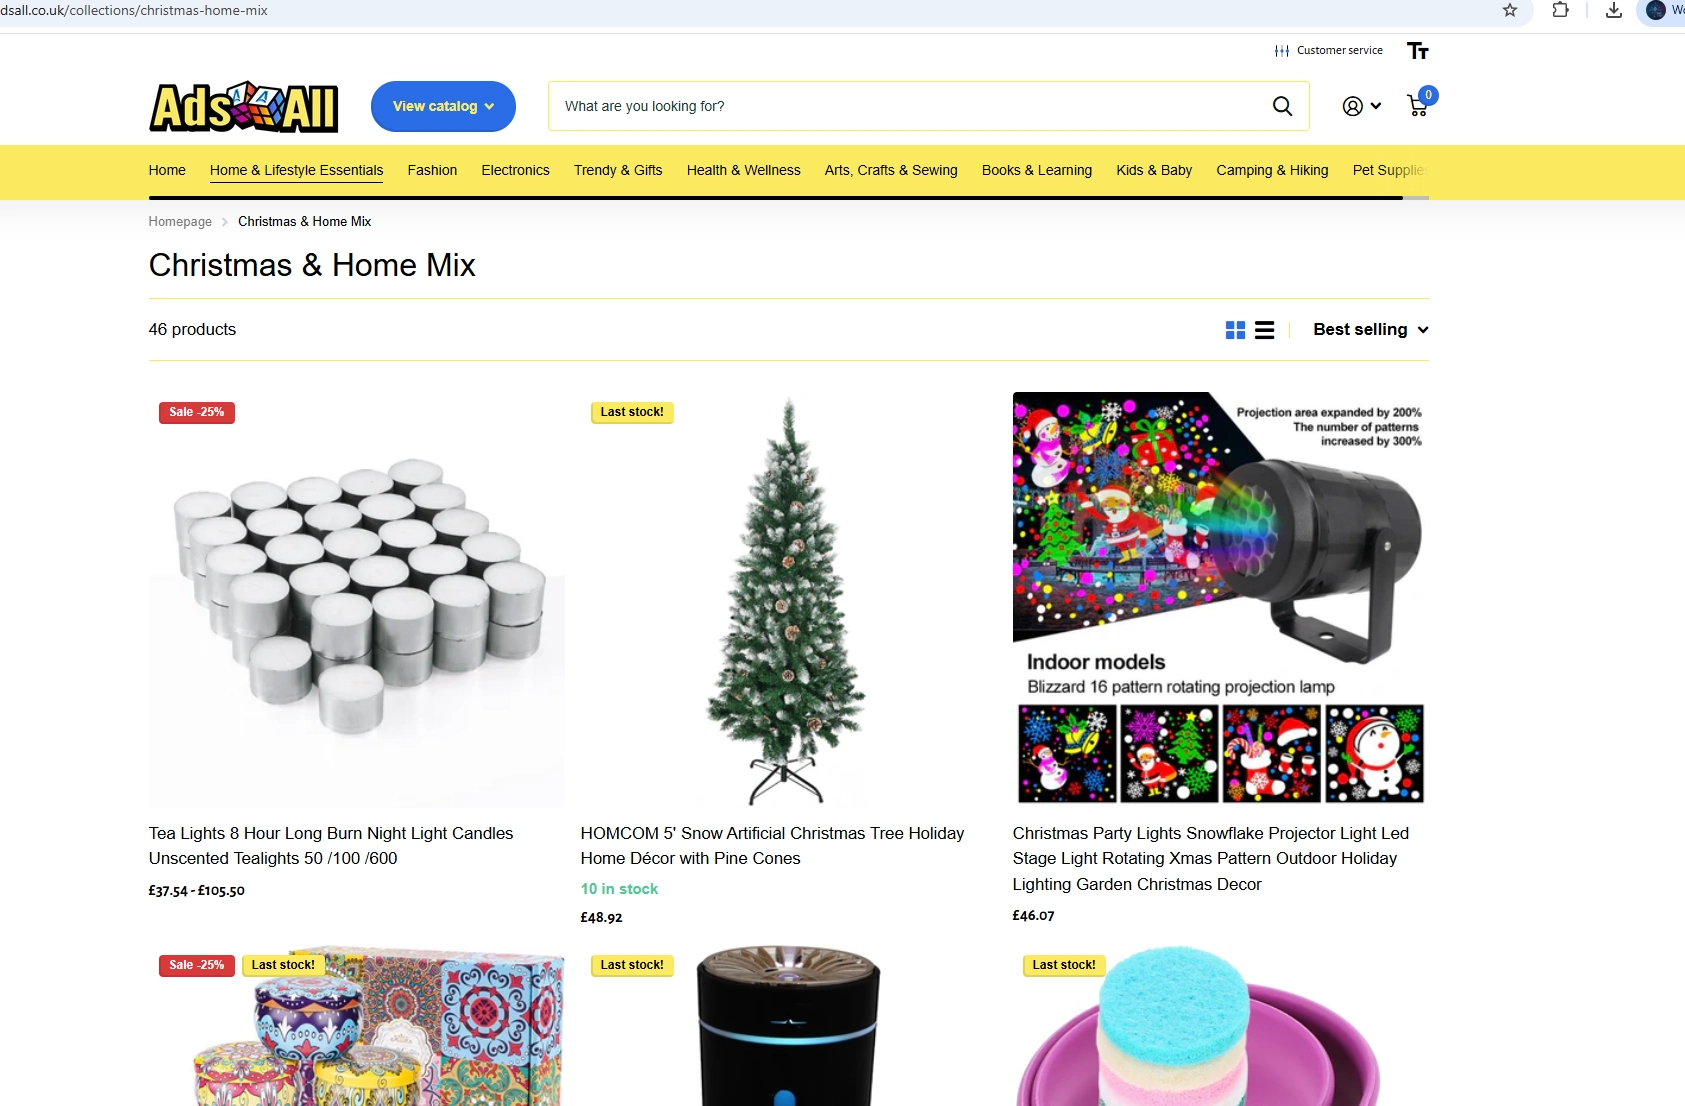Screen dimensions: 1685x1106
Task: Select Health & Wellness in navigation
Action: coord(743,170)
